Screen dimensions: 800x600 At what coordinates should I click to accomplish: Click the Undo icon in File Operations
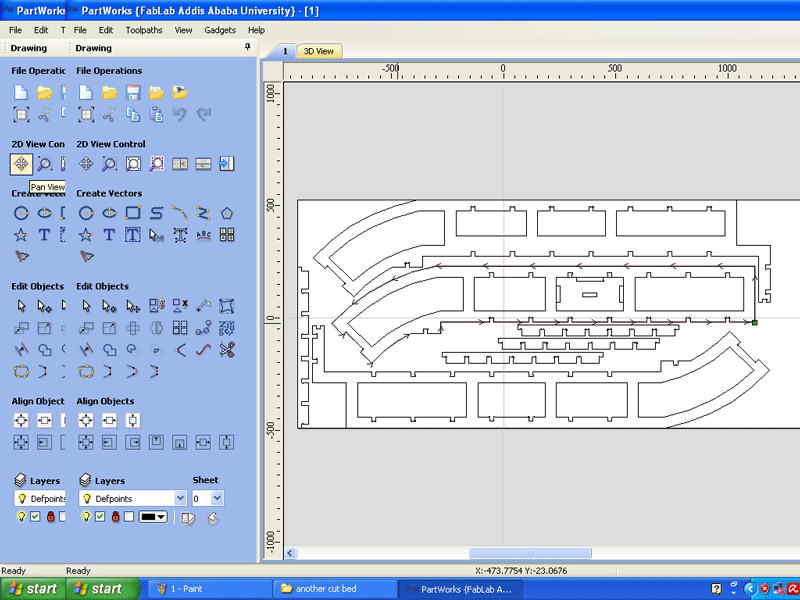(x=181, y=114)
